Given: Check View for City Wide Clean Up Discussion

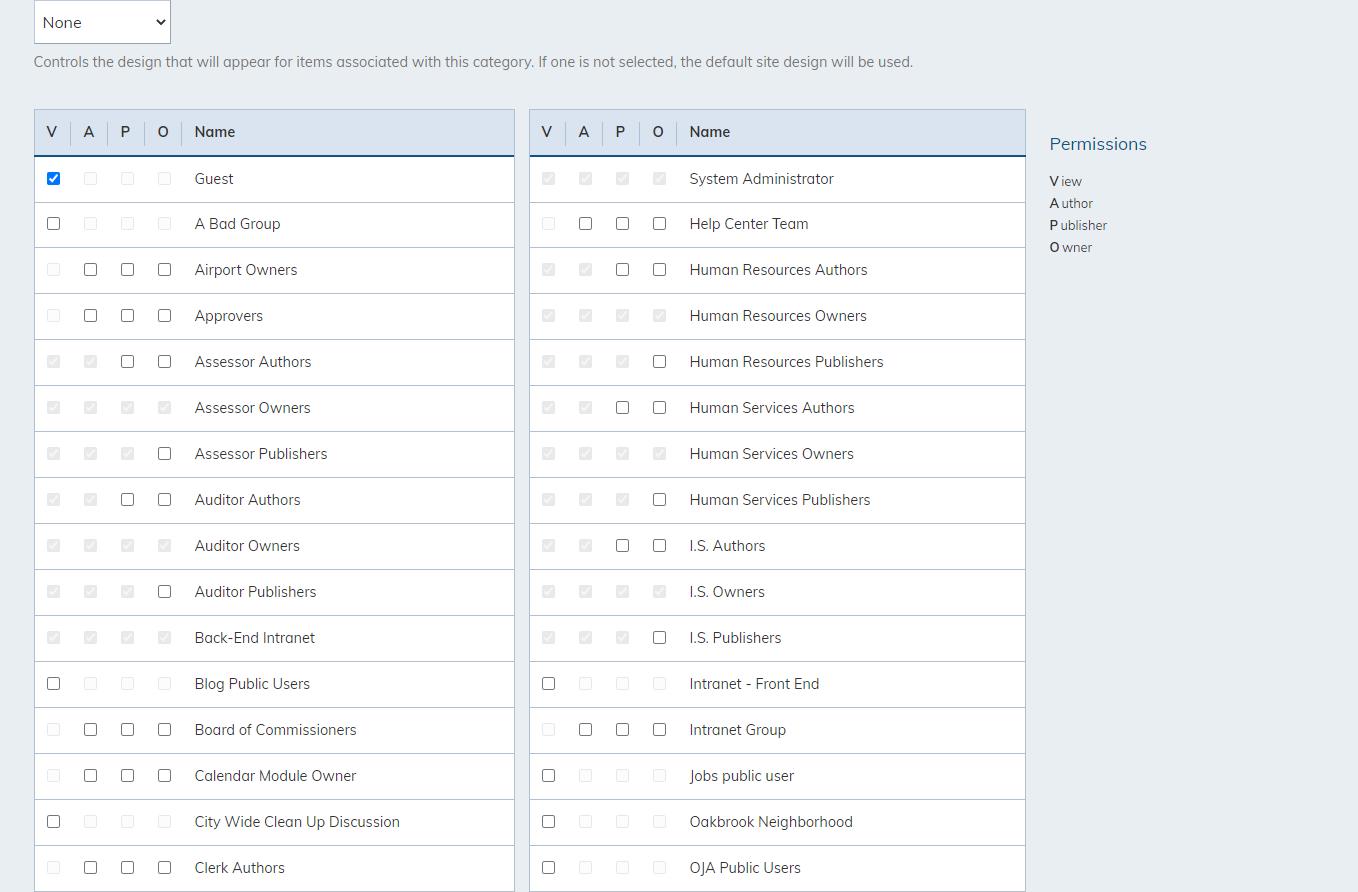Looking at the screenshot, I should (x=54, y=822).
